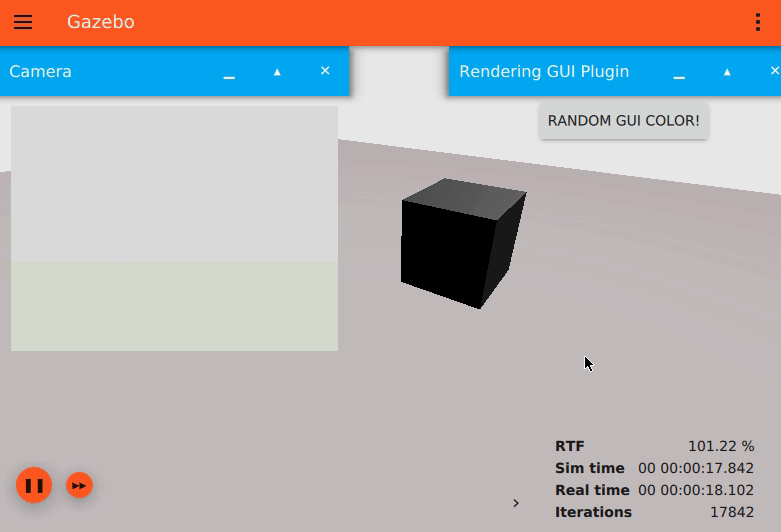Toggle floating for Rendering GUI Plugin panel
Image resolution: width=781 pixels, height=532 pixels.
727,72
